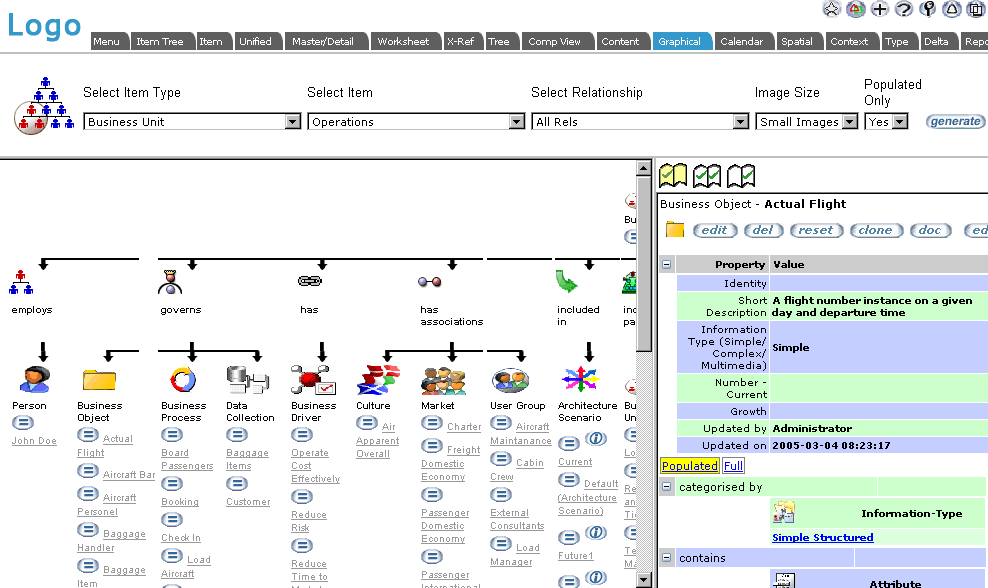Screen dimensions: 988x588
Task: Select the Data Collection icon
Action: 241,379
